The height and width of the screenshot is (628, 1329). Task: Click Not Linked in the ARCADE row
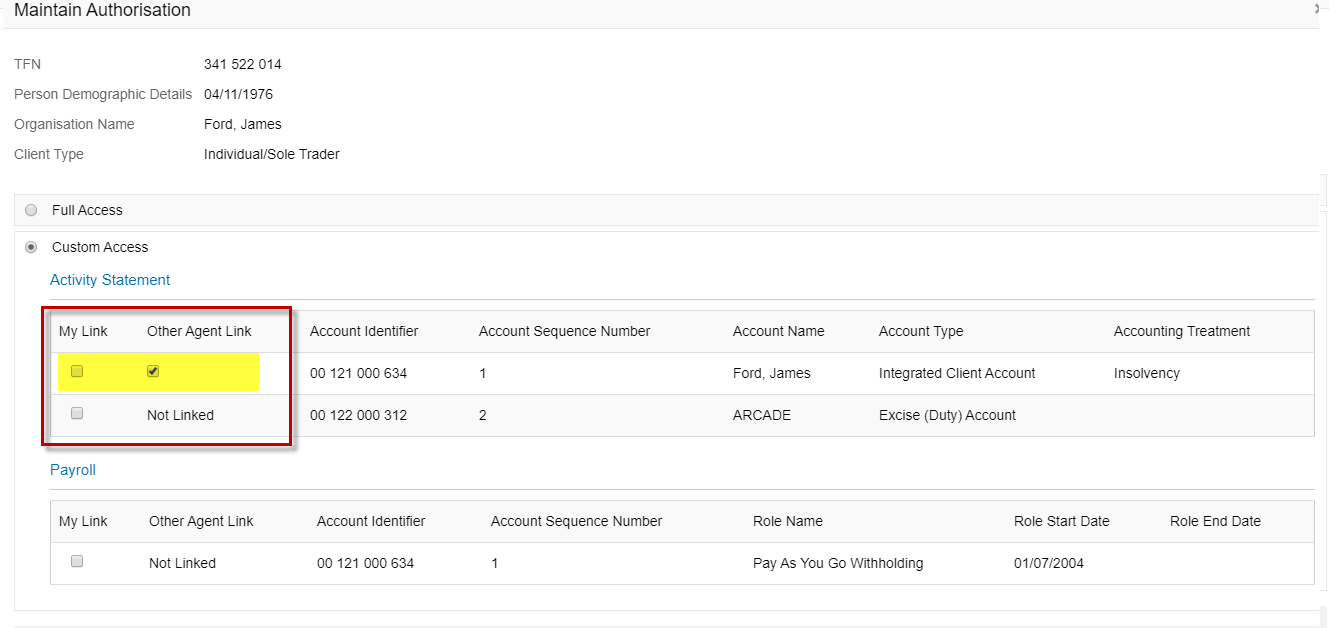pos(180,415)
